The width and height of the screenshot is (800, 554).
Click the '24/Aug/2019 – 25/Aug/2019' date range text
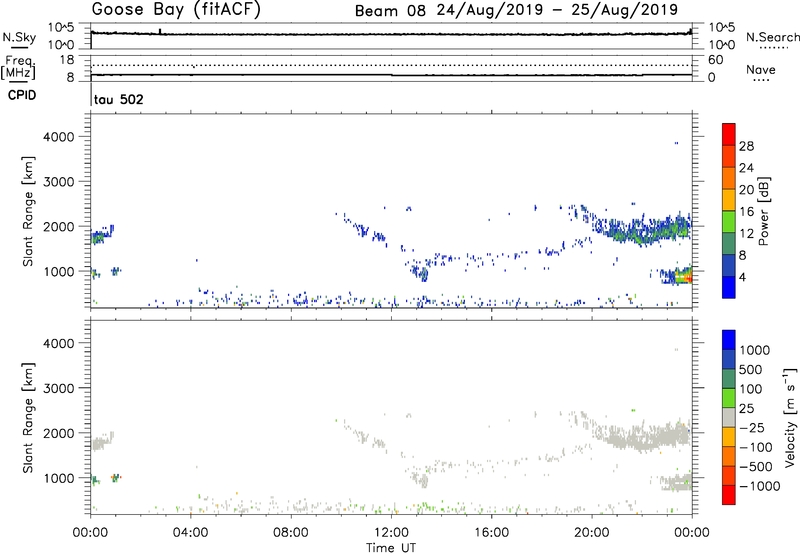coord(557,10)
